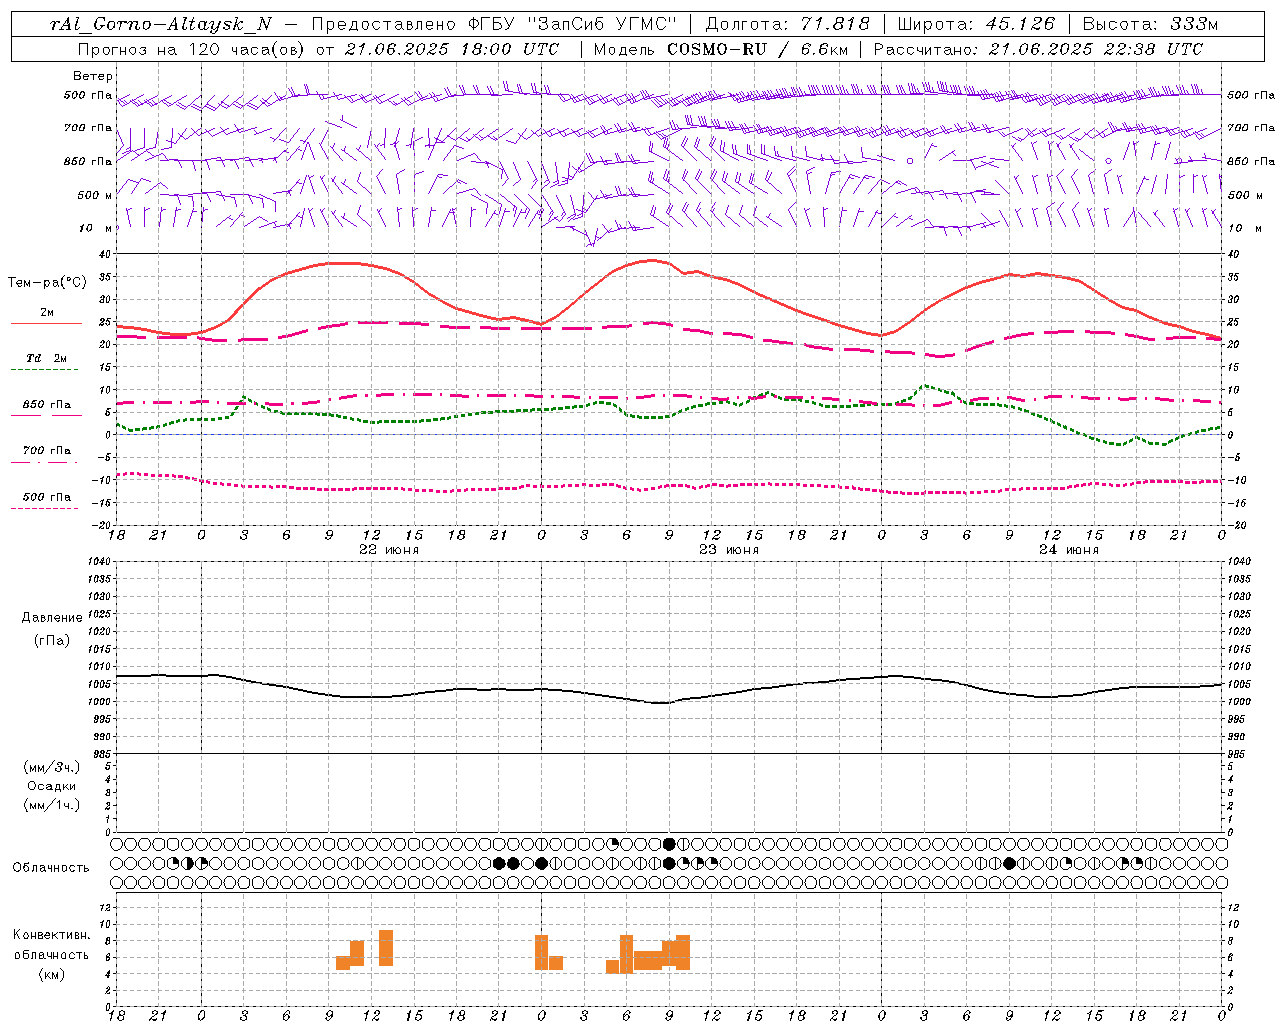Click the Ветер section label
The image size is (1280, 1024).
93,76
